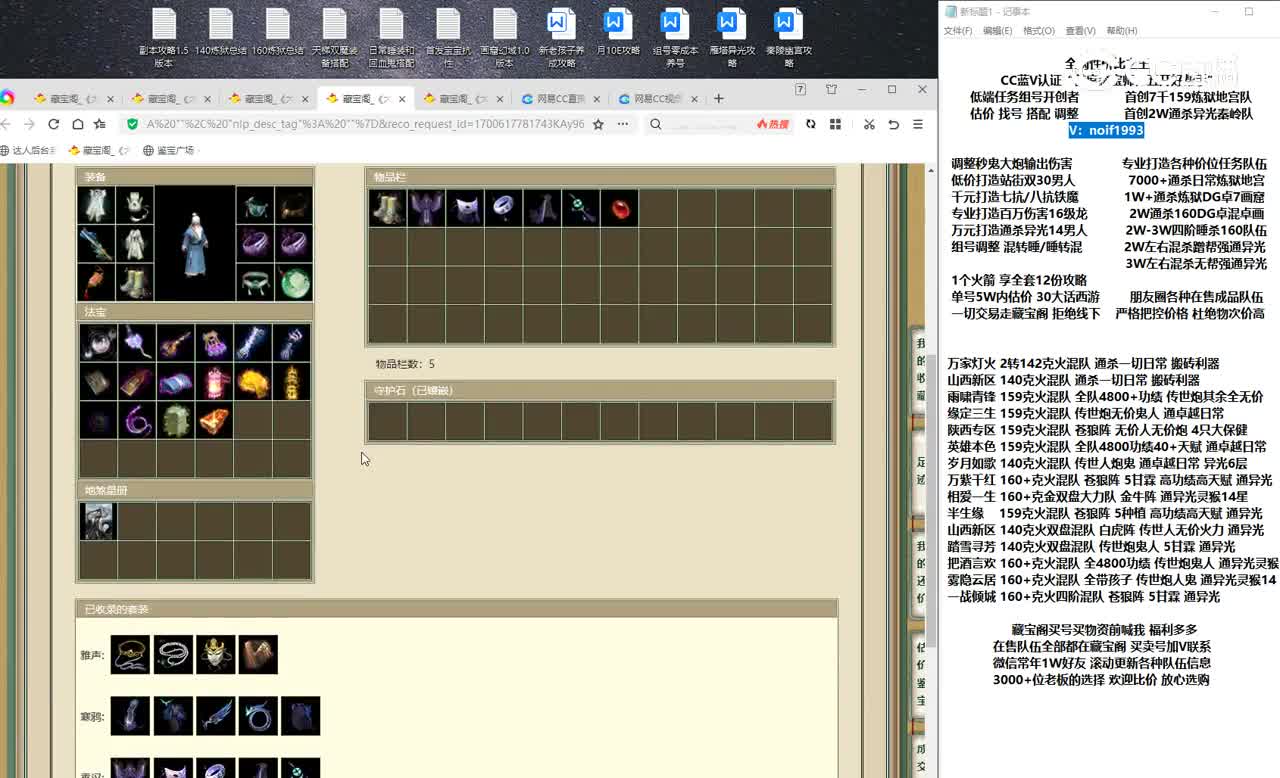Click the green staff item in 物品栏
Screen dimensions: 1280x778
[581, 207]
